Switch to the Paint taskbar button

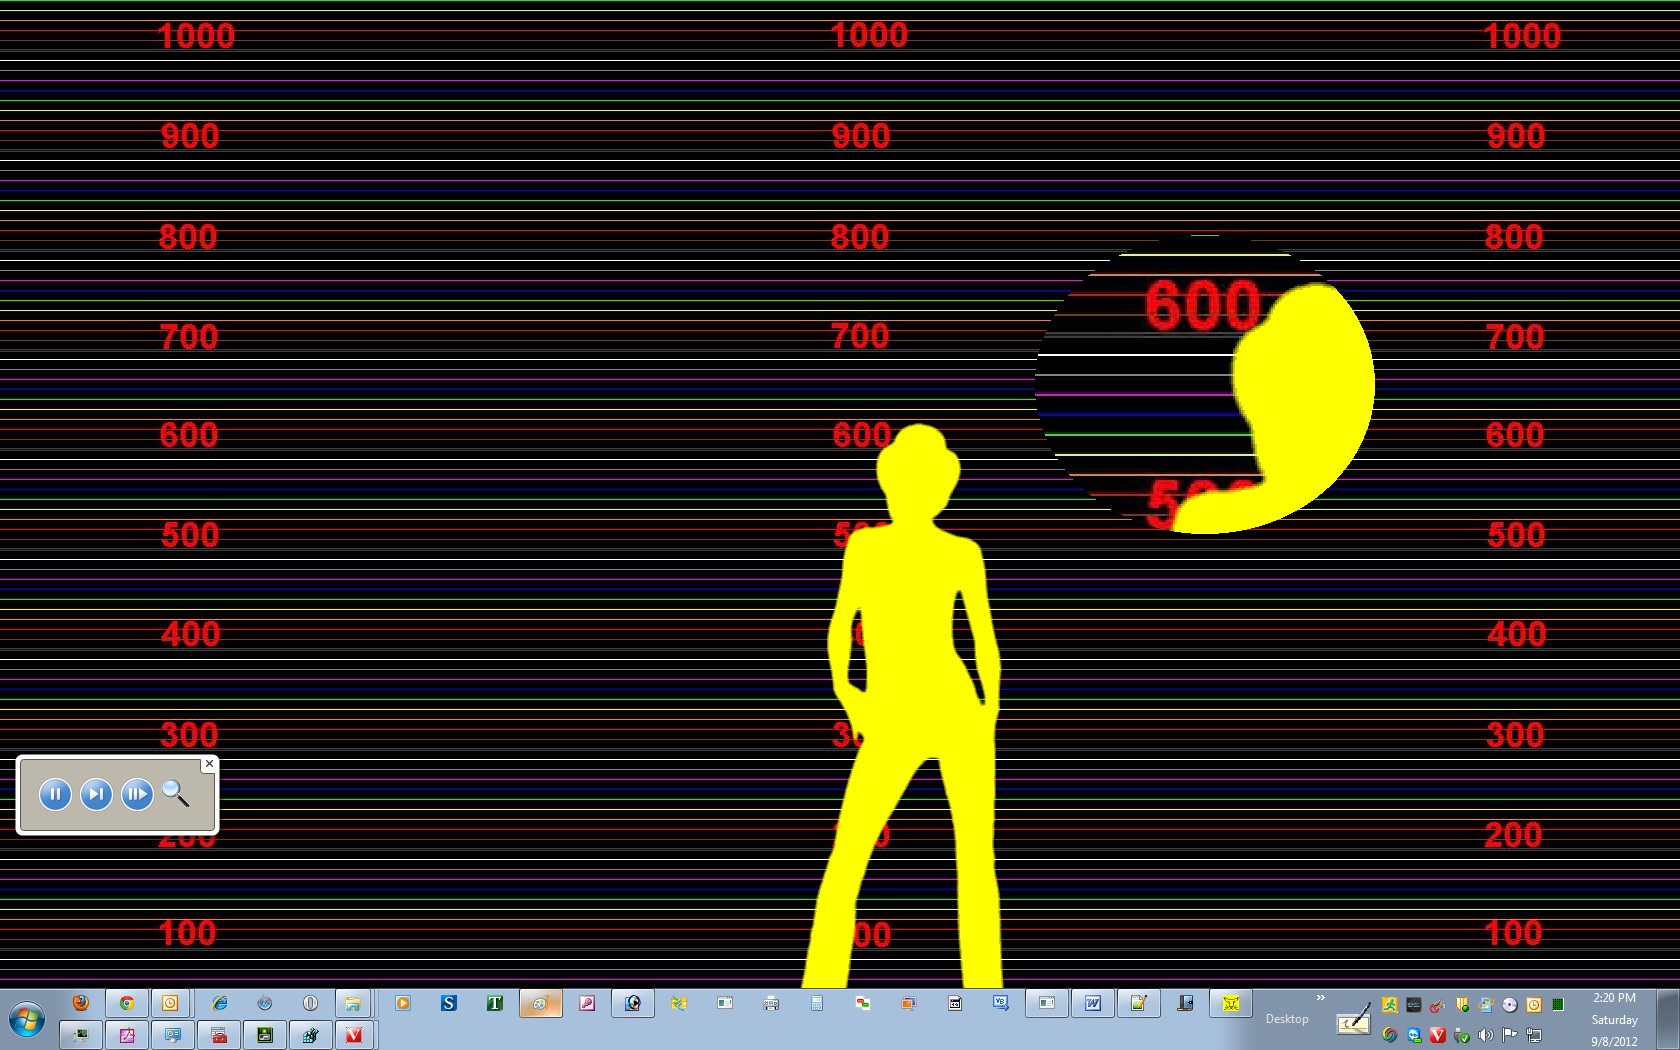coord(540,1003)
